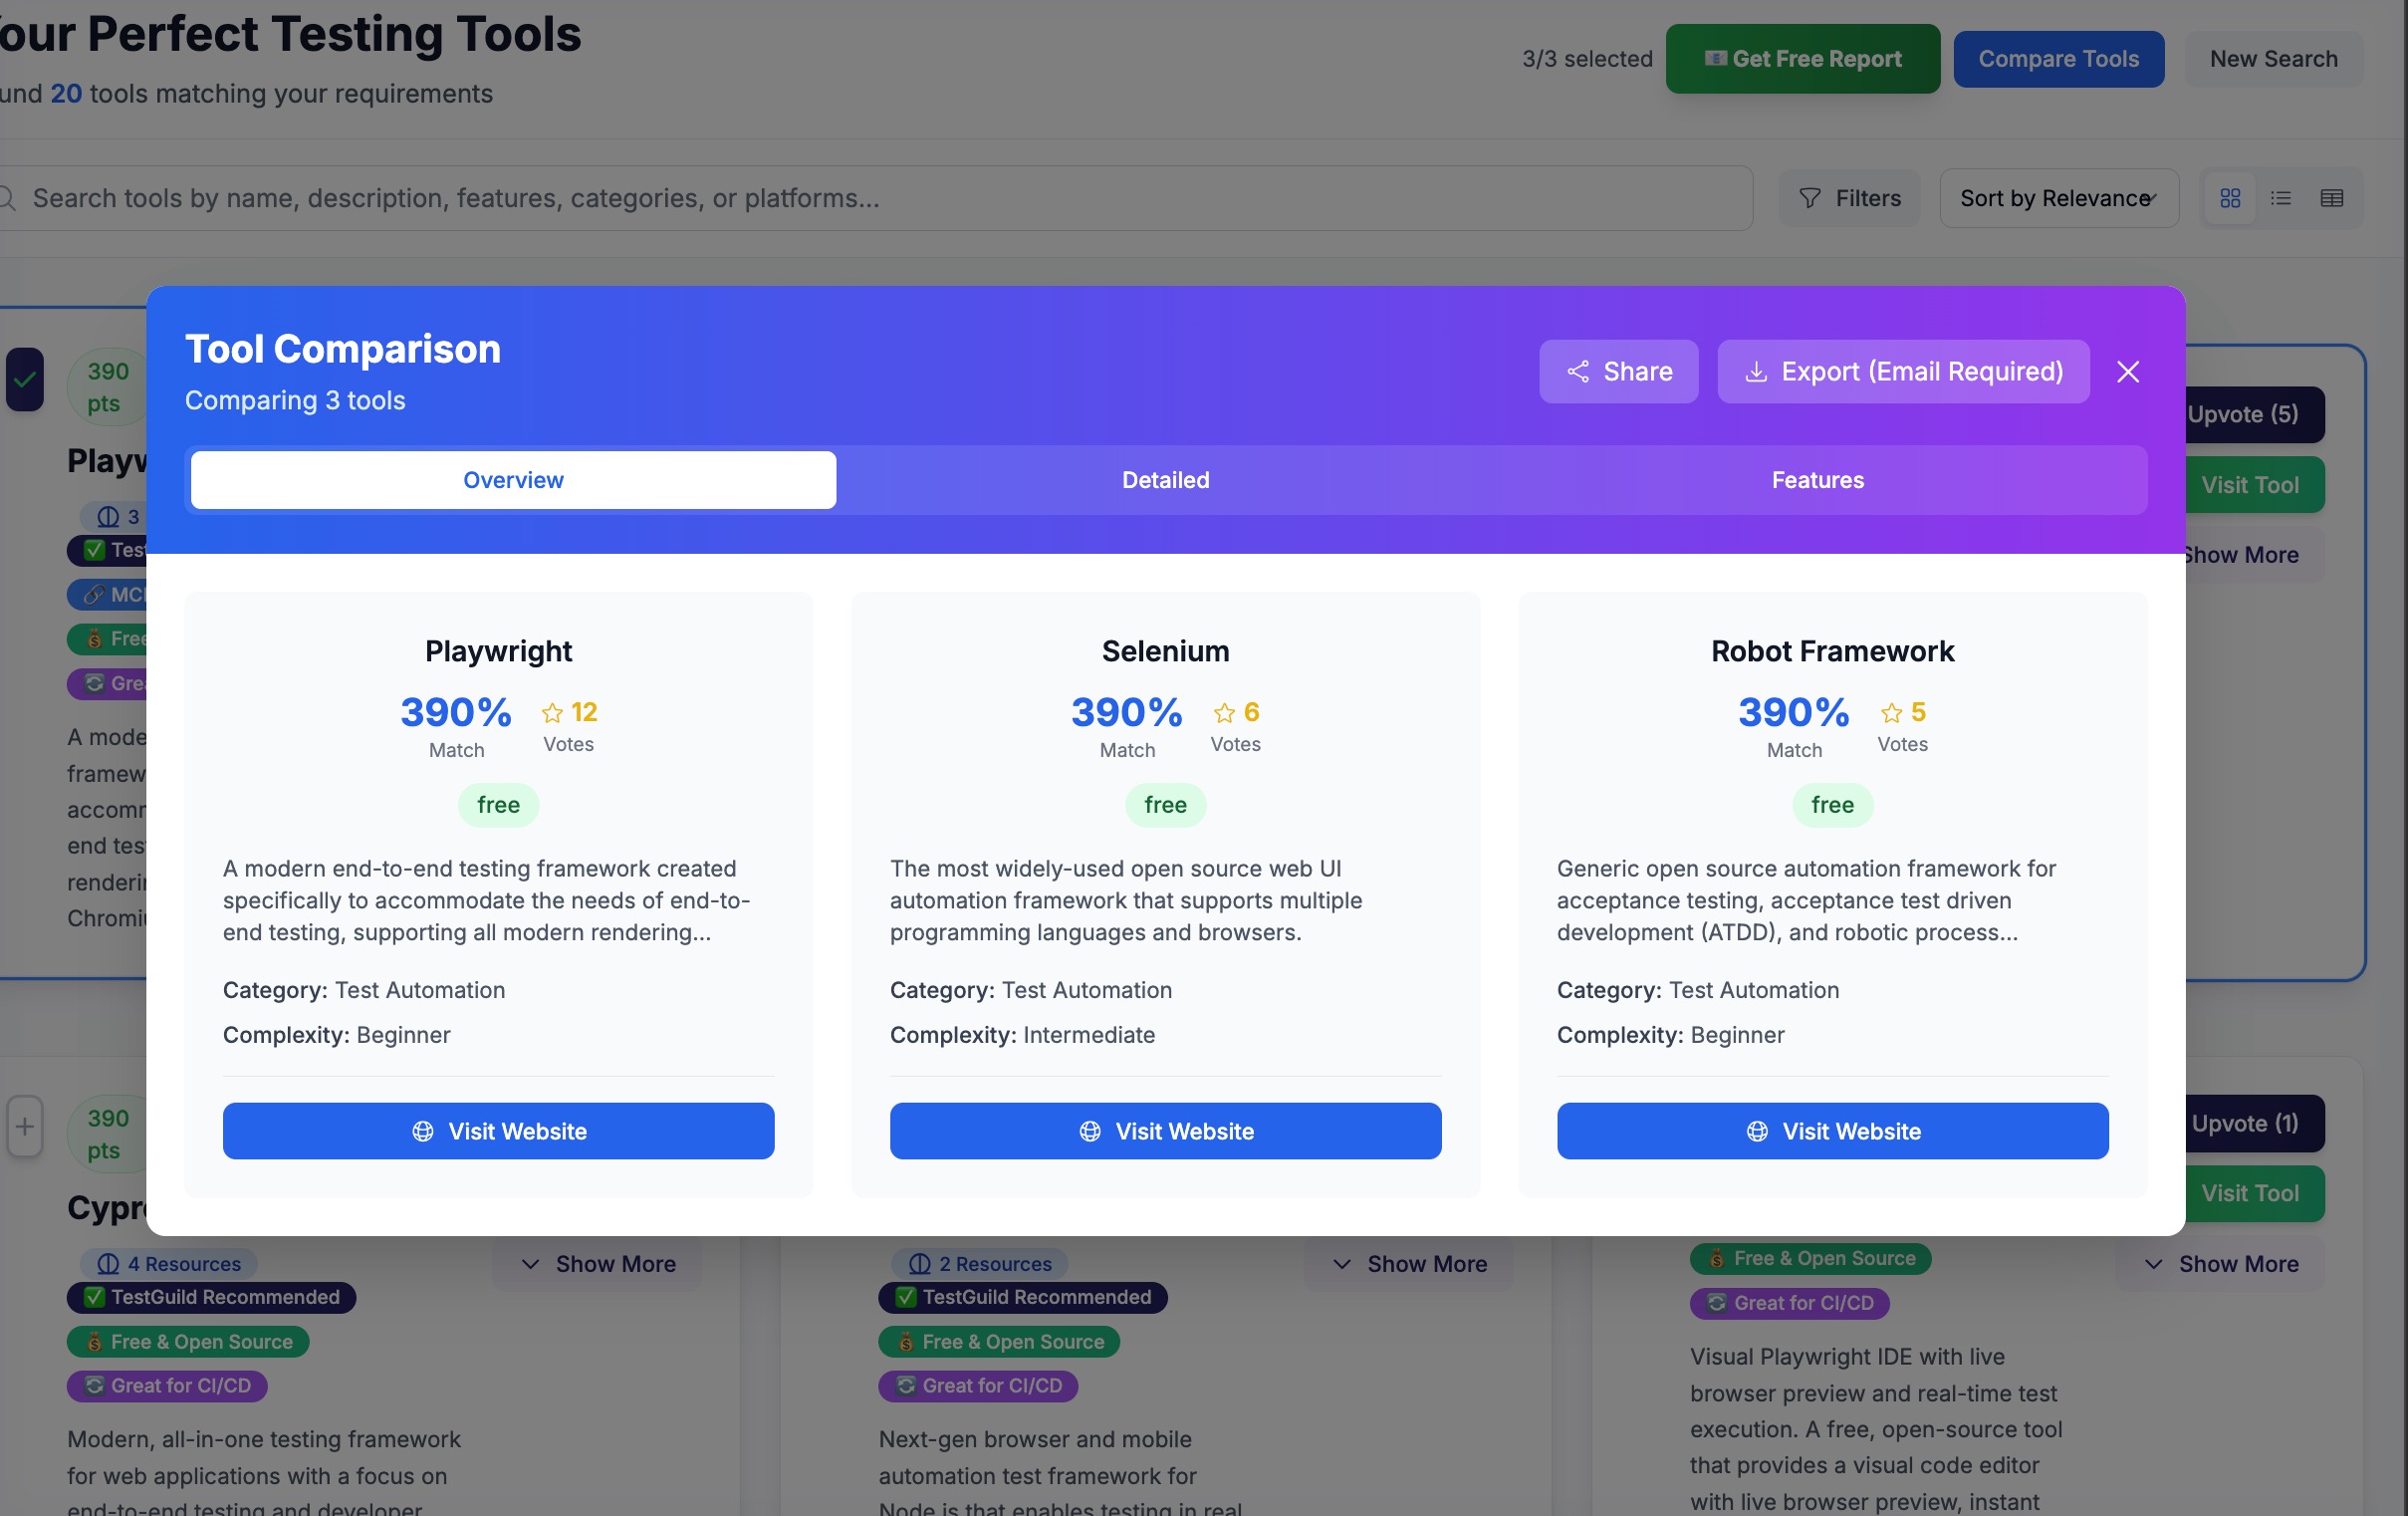Open the Filters panel
Screen dimensions: 2408x1516
pos(1849,198)
